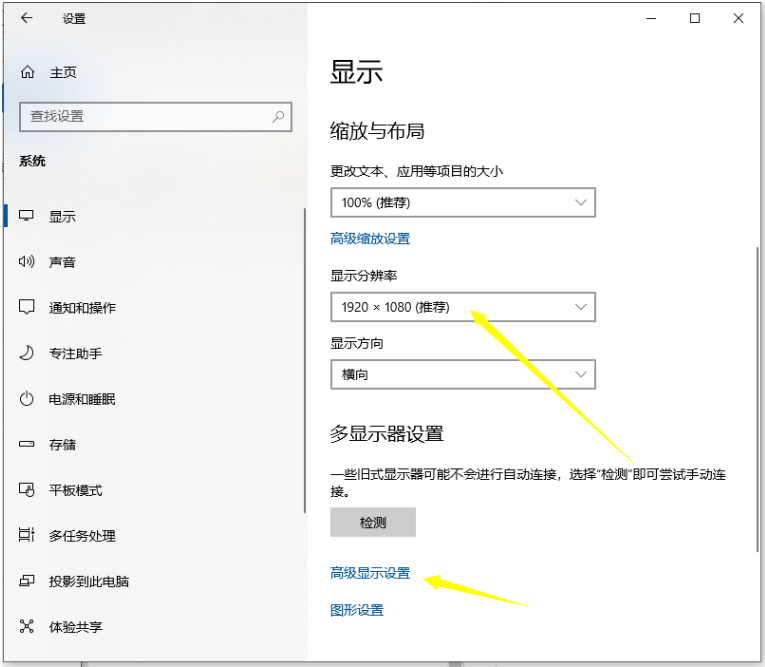Open 多任务处理 settings page
Image resolution: width=765 pixels, height=667 pixels.
coord(82,536)
